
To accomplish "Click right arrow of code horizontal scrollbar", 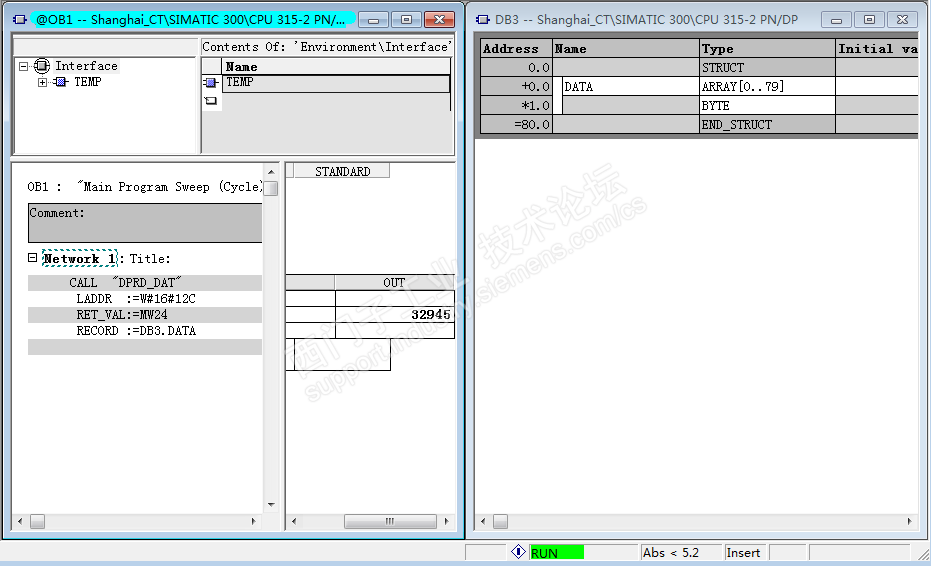I will [x=254, y=521].
